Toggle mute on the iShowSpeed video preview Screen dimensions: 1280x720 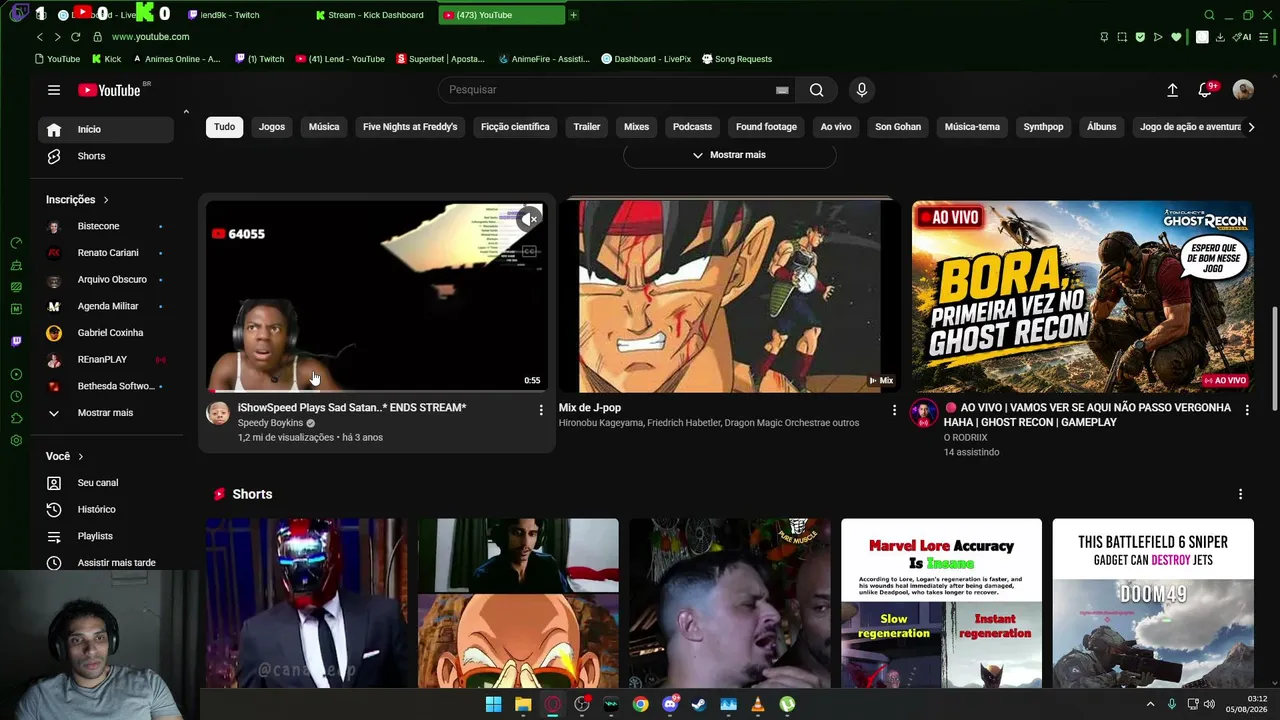pyautogui.click(x=530, y=219)
